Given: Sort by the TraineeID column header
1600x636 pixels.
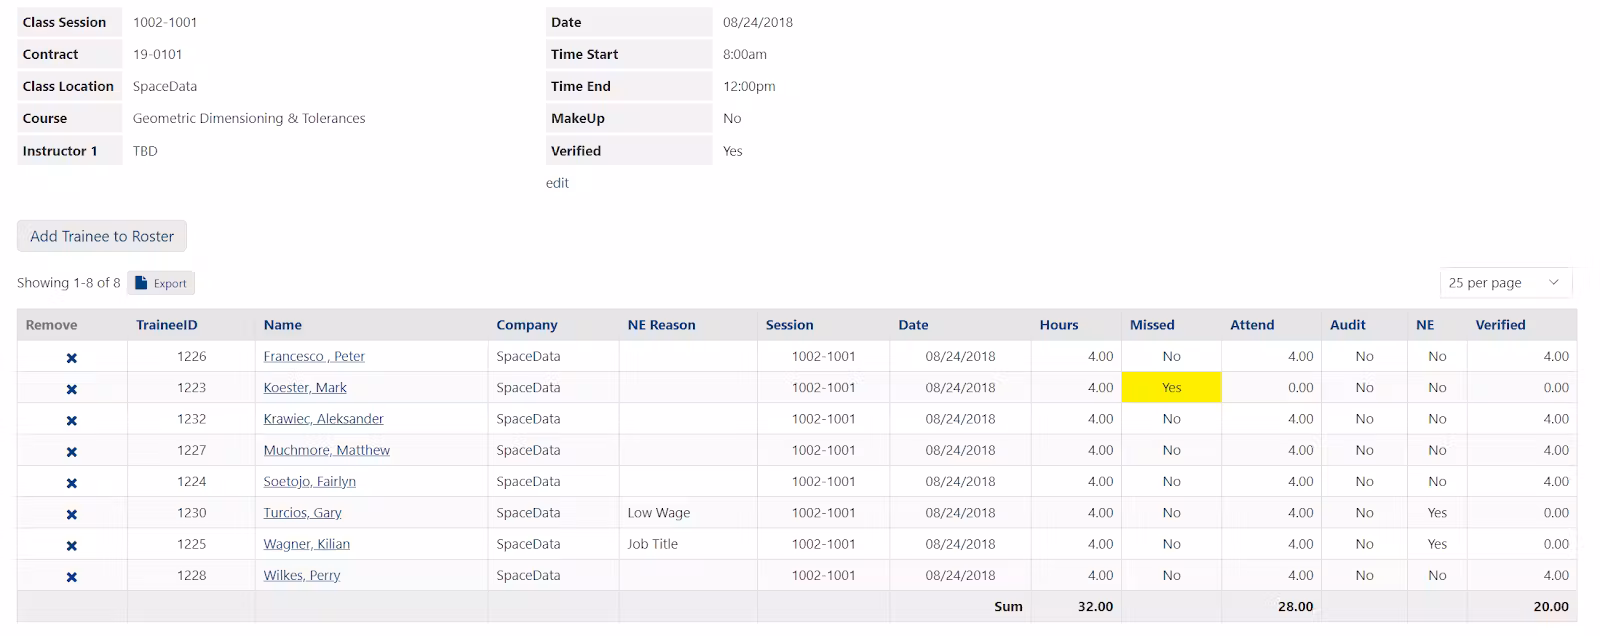Looking at the screenshot, I should click(x=167, y=325).
